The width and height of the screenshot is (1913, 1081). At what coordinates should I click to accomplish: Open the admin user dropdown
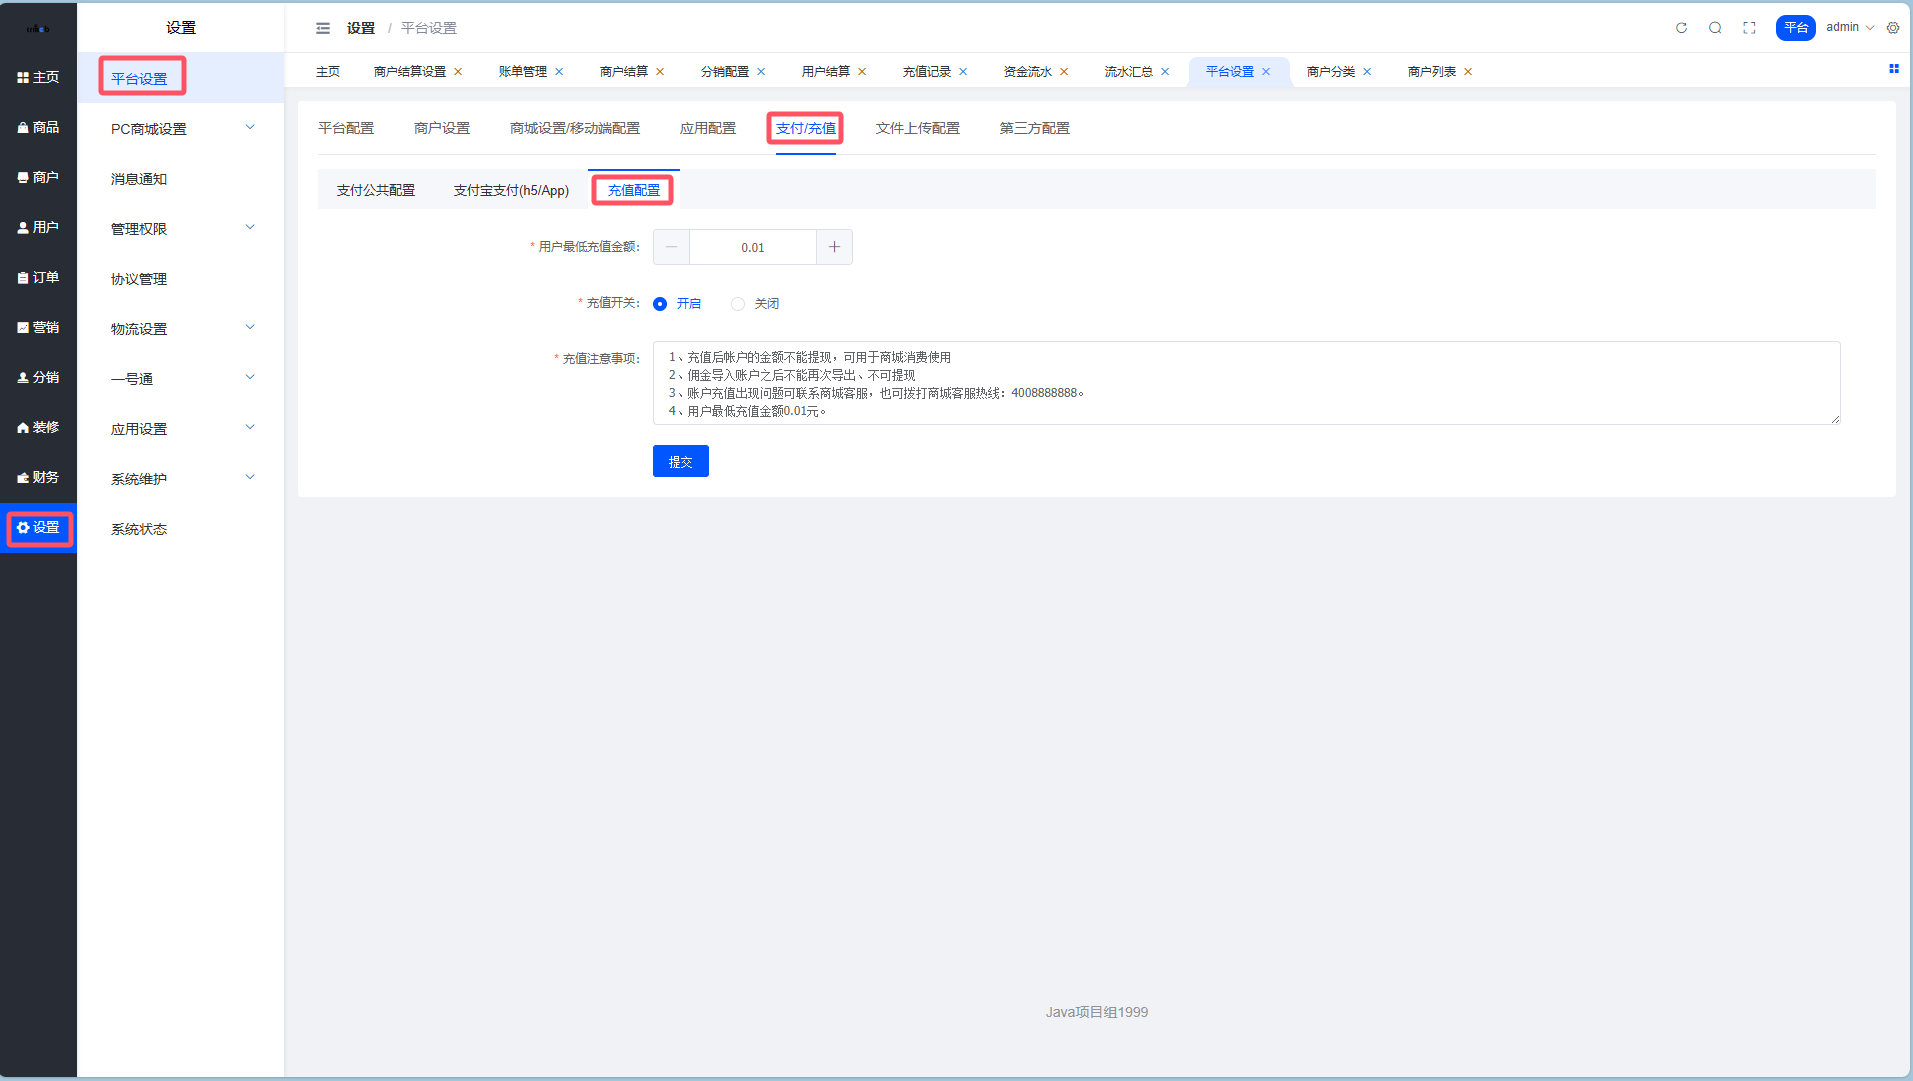(x=1849, y=28)
